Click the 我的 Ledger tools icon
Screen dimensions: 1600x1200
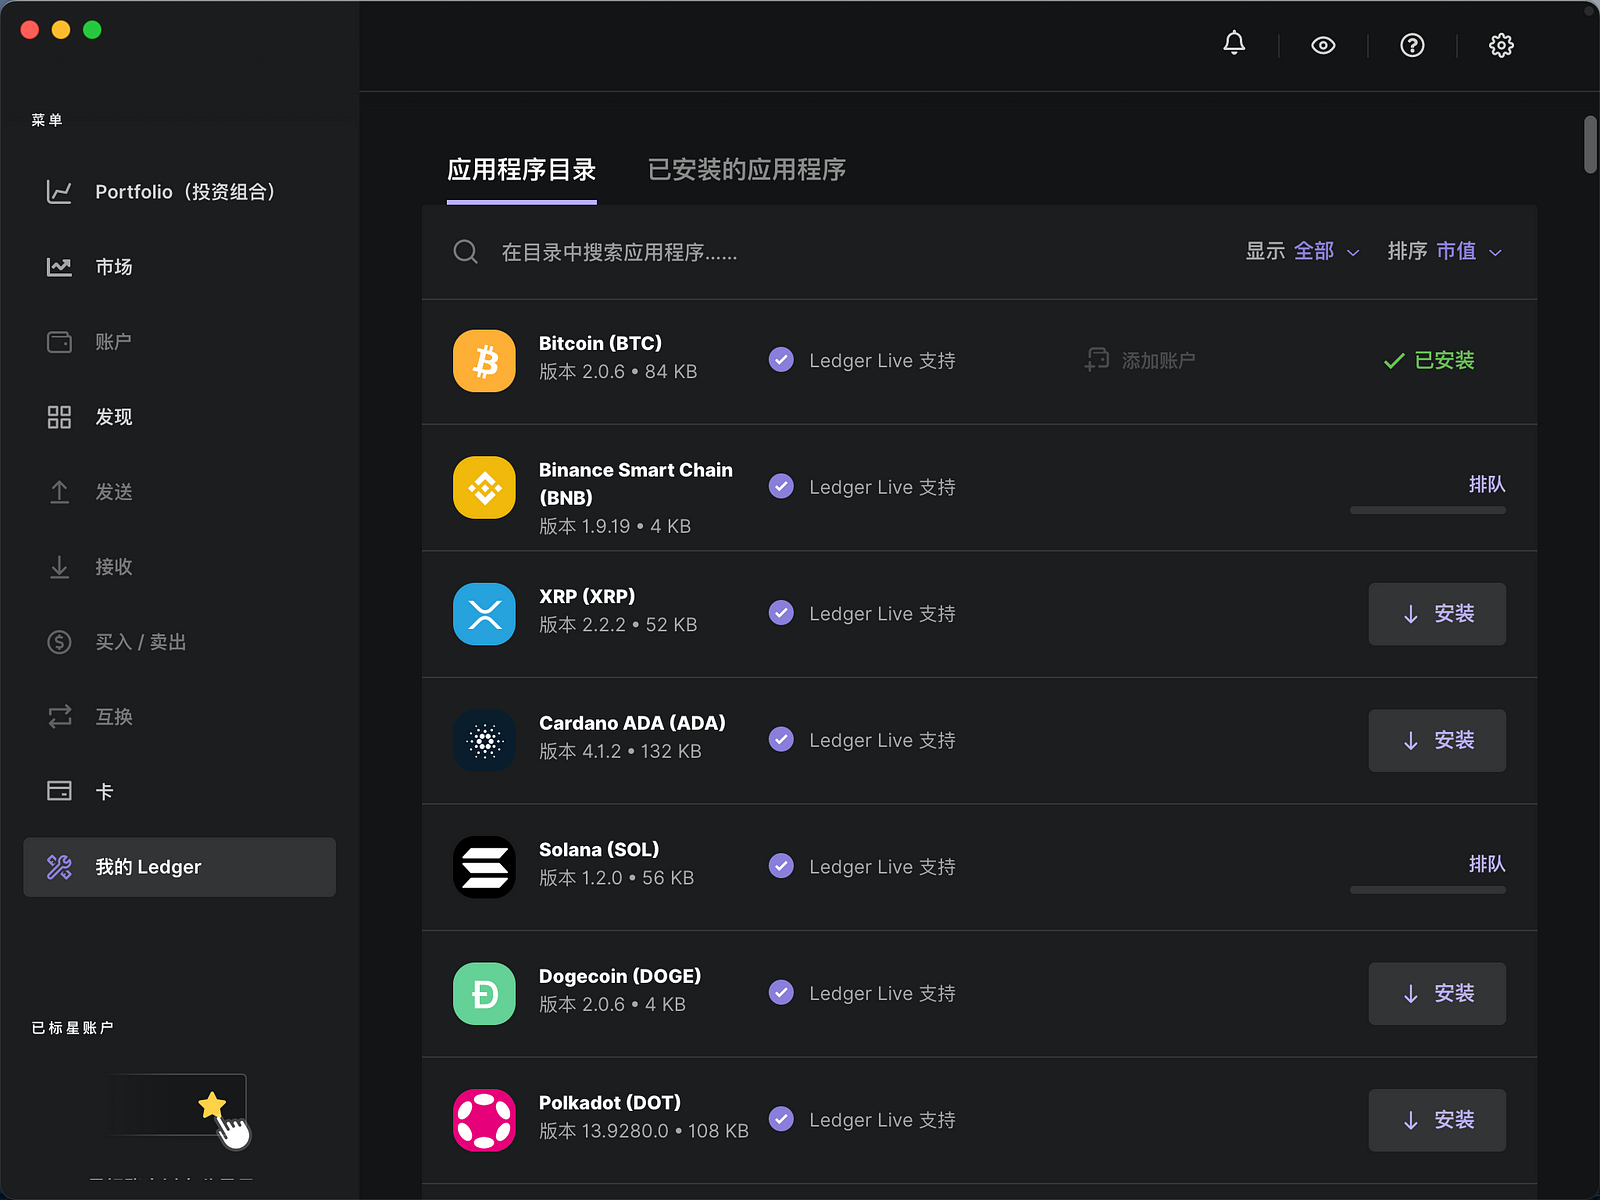point(59,867)
